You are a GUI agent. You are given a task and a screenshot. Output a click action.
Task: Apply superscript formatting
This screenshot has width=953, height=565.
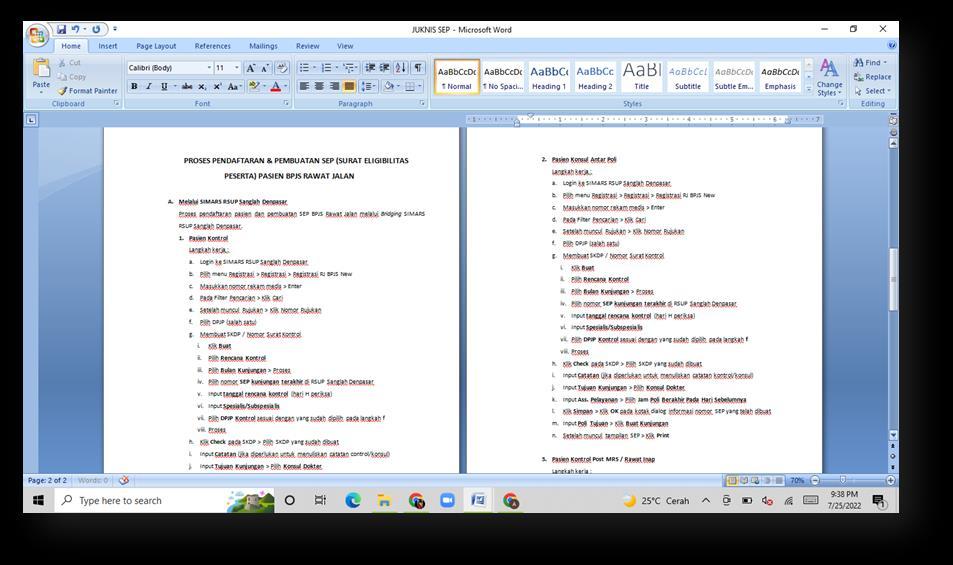click(x=217, y=86)
